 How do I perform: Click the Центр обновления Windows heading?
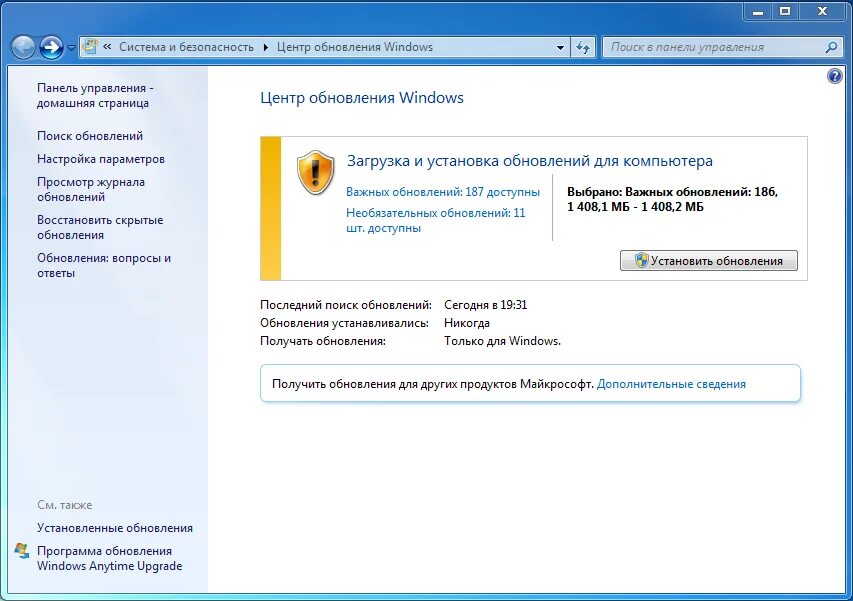362,98
